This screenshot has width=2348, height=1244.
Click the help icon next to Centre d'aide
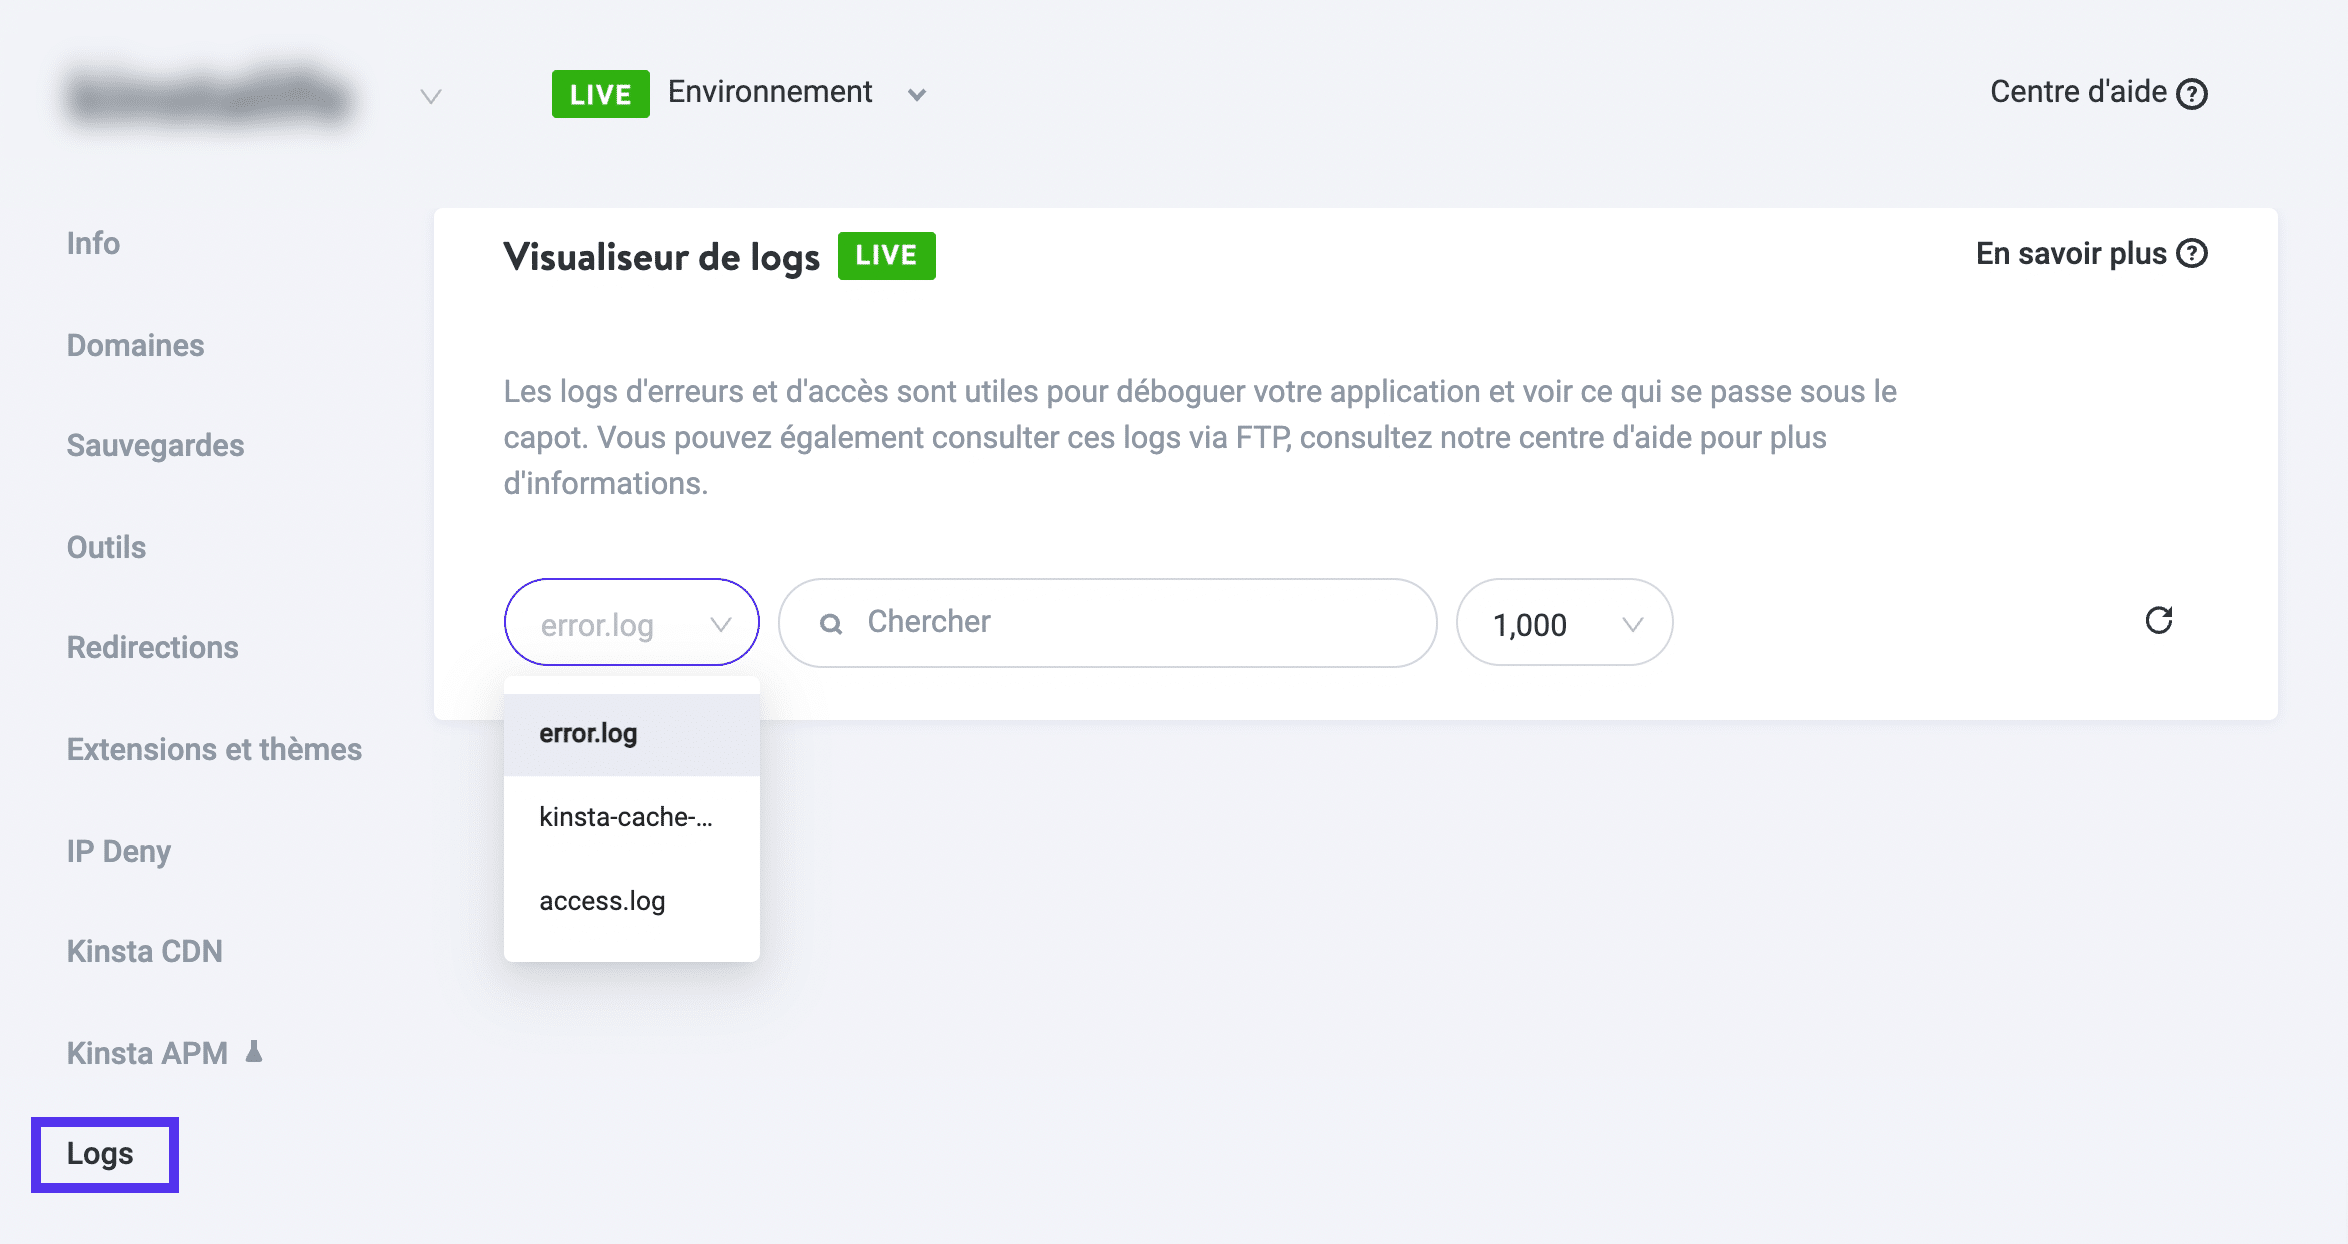[x=2191, y=92]
